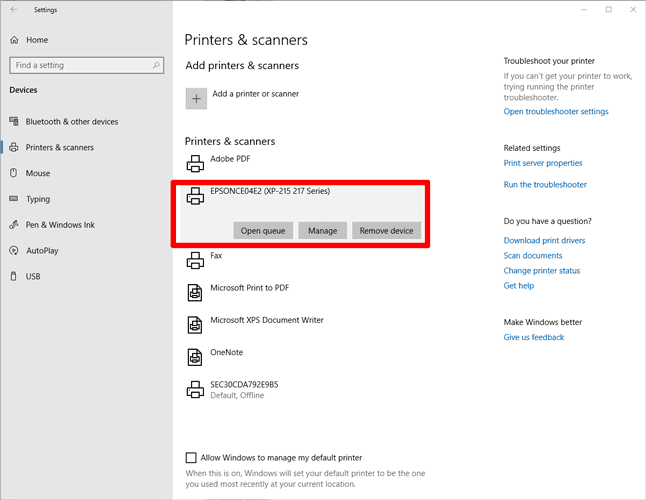Click the Get help link
Image resolution: width=646 pixels, height=500 pixels.
(x=518, y=285)
